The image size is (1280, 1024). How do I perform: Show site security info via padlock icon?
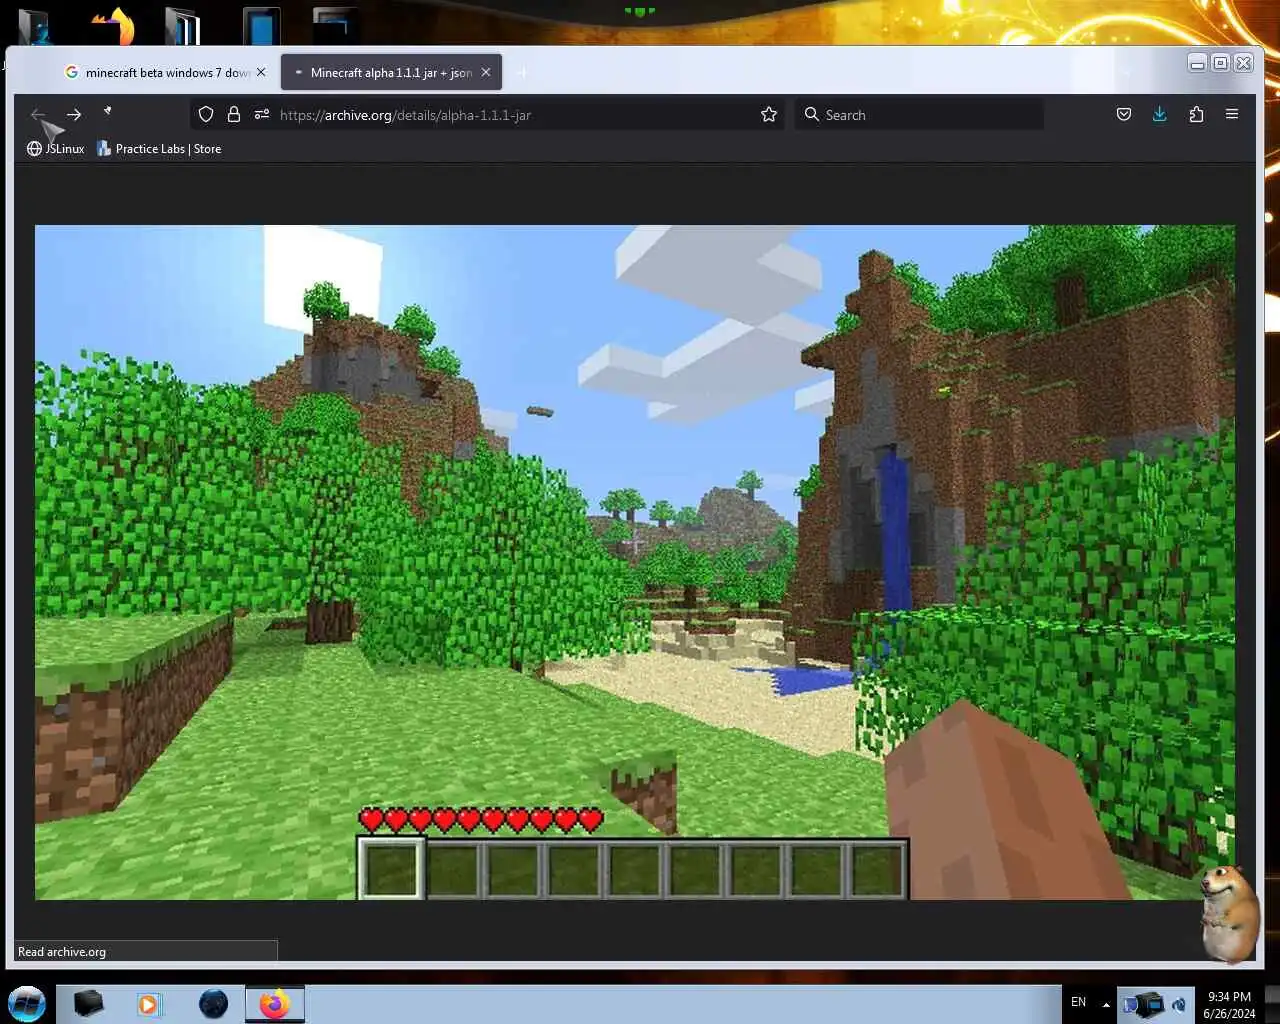pos(234,115)
